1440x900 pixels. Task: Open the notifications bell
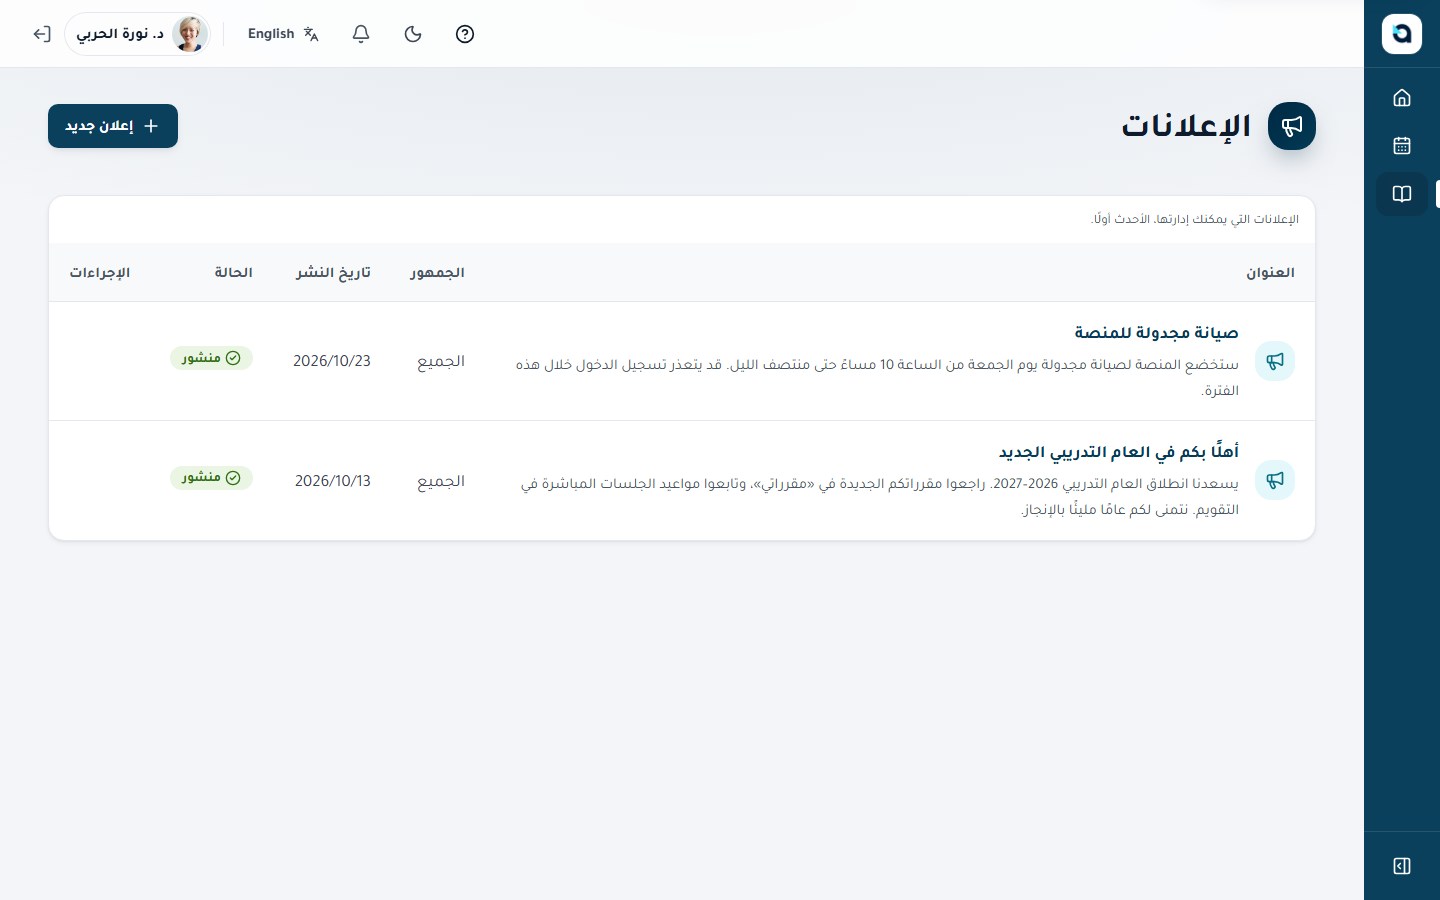[x=361, y=34]
